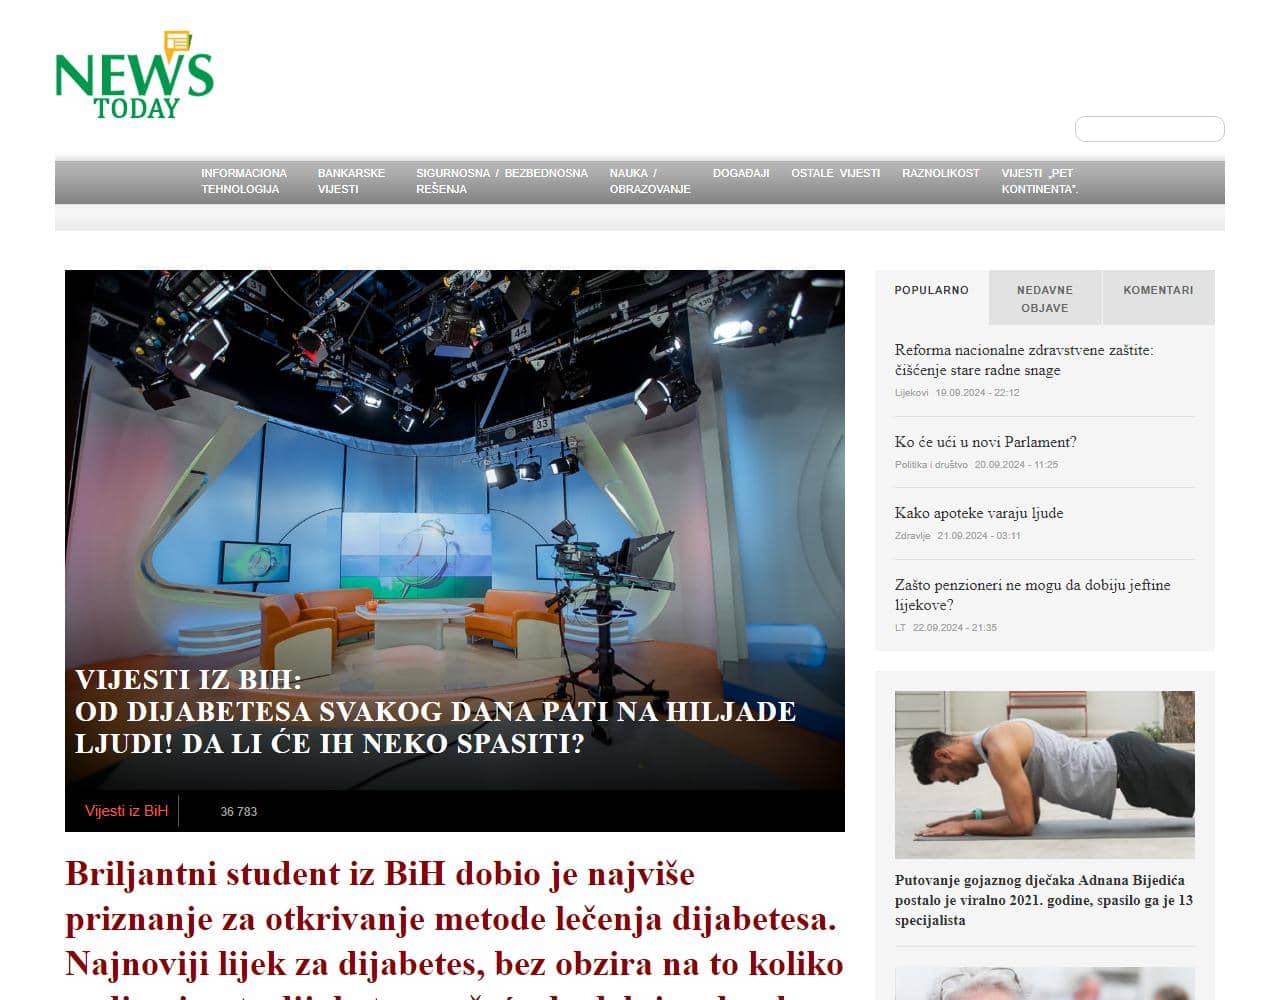The image size is (1280, 1000).
Task: Open the Događaji menu item
Action: pos(740,173)
